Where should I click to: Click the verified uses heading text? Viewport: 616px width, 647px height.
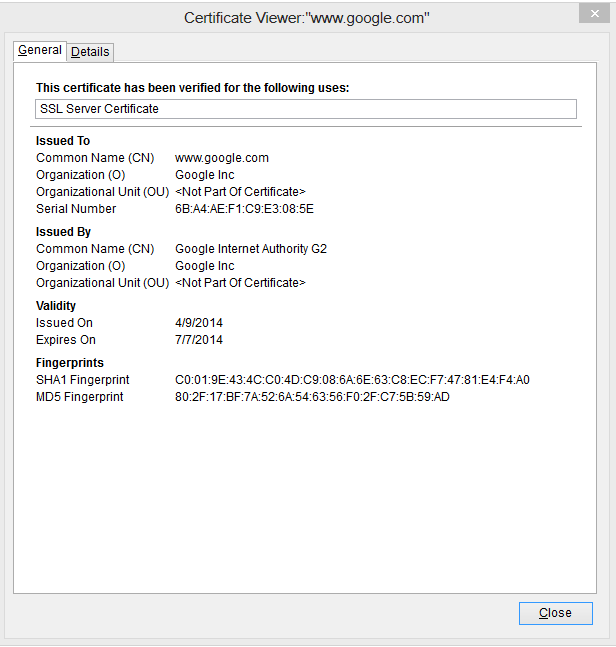coord(192,88)
